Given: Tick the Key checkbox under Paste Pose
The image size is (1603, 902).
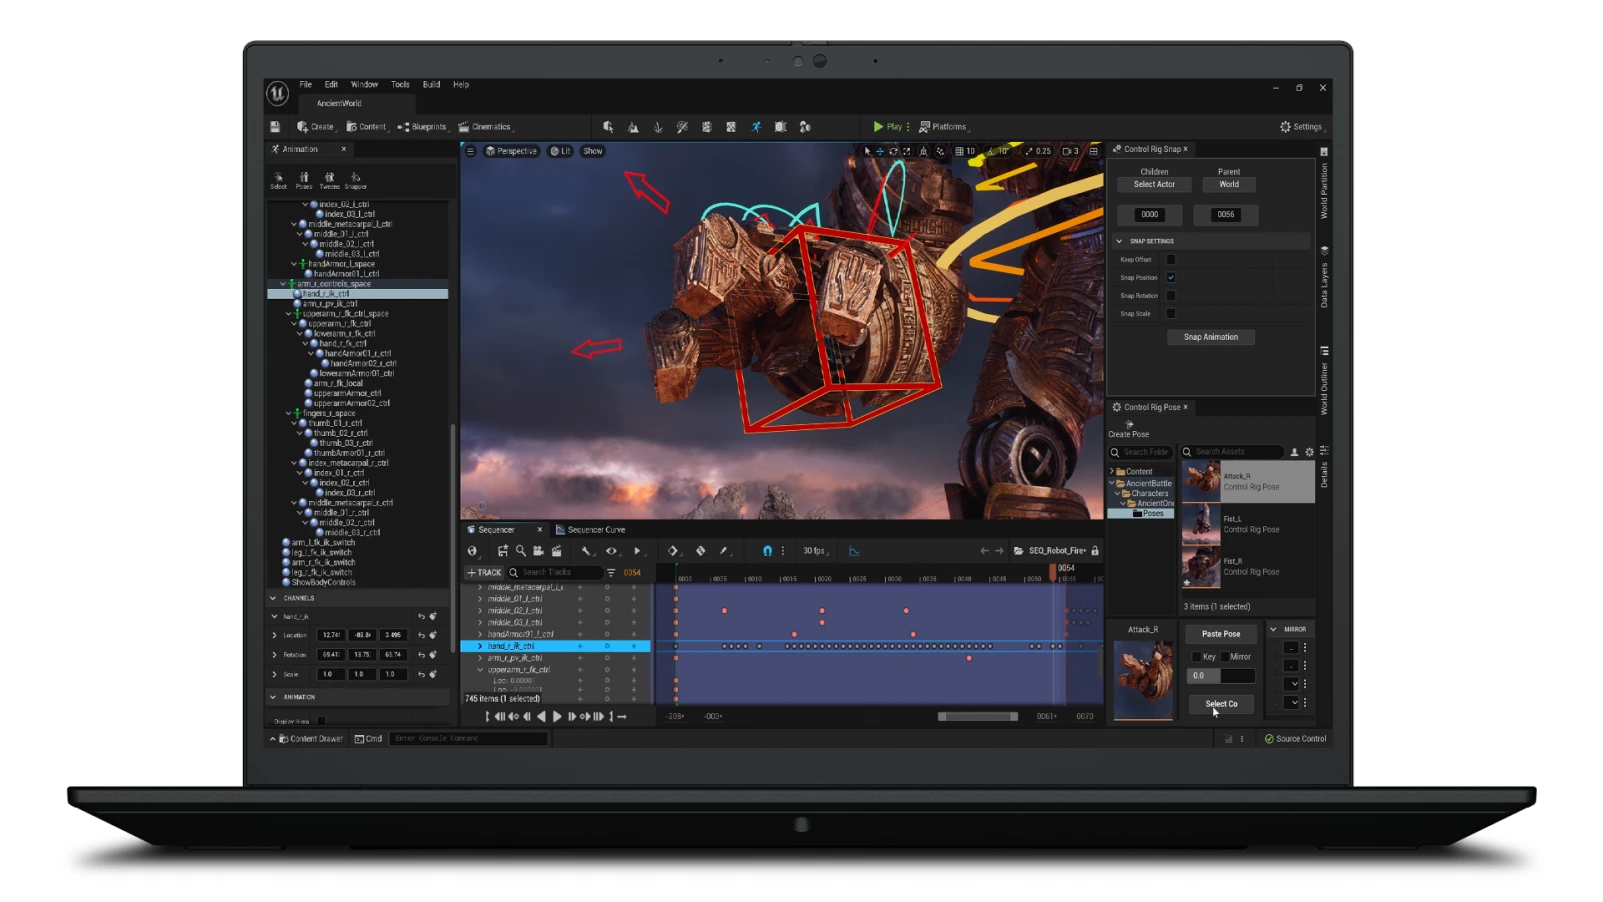Looking at the screenshot, I should [x=1196, y=657].
